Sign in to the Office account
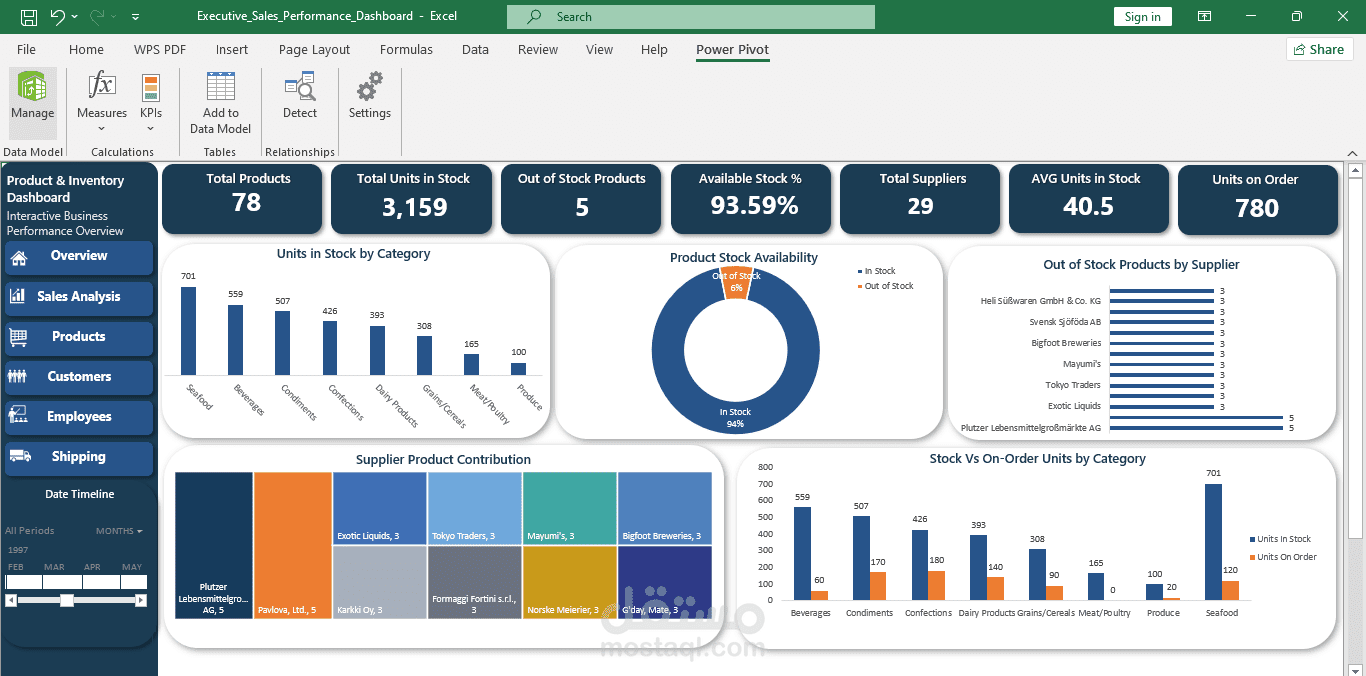This screenshot has height=676, width=1366. pyautogui.click(x=1142, y=17)
